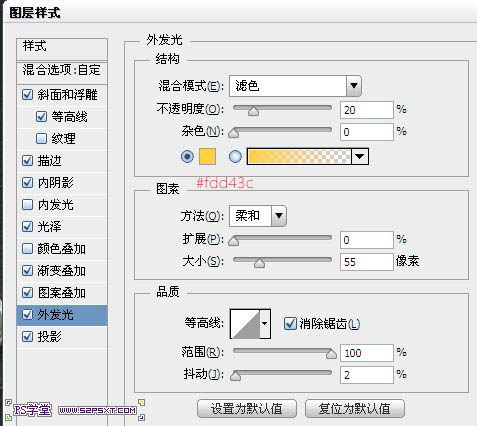Click the yellow glow color swatch

pos(207,156)
